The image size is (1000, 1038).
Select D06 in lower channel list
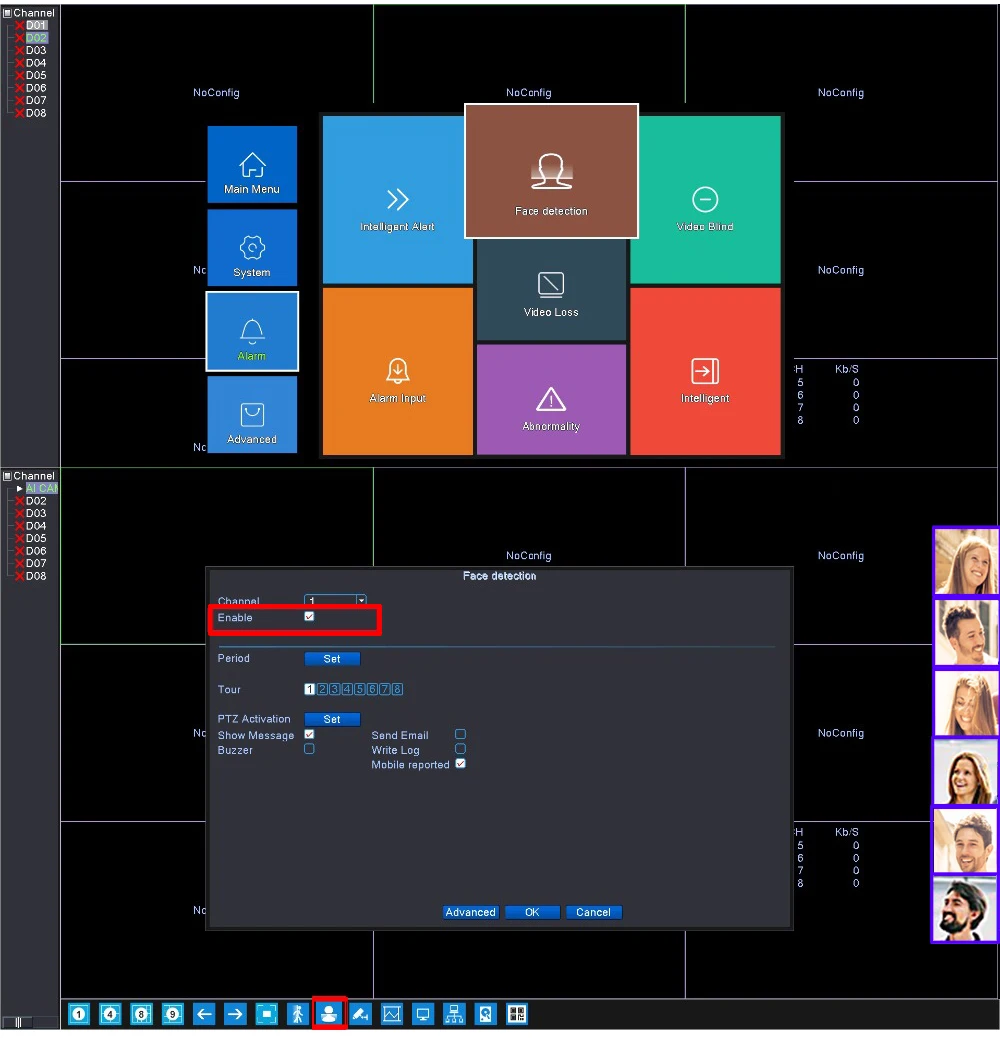pyautogui.click(x=36, y=551)
